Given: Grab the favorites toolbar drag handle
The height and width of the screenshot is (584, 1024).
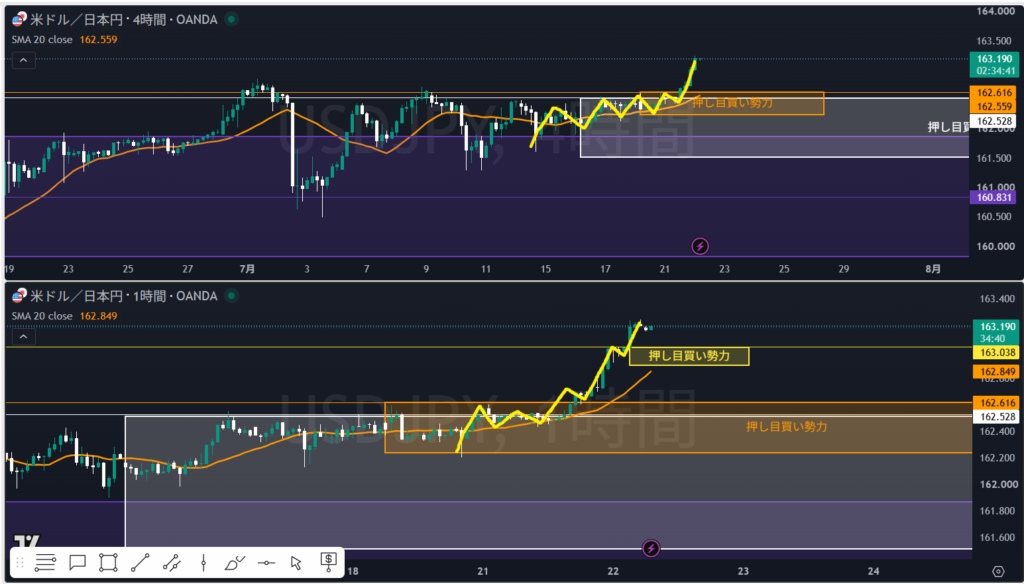Looking at the screenshot, I should (20, 562).
